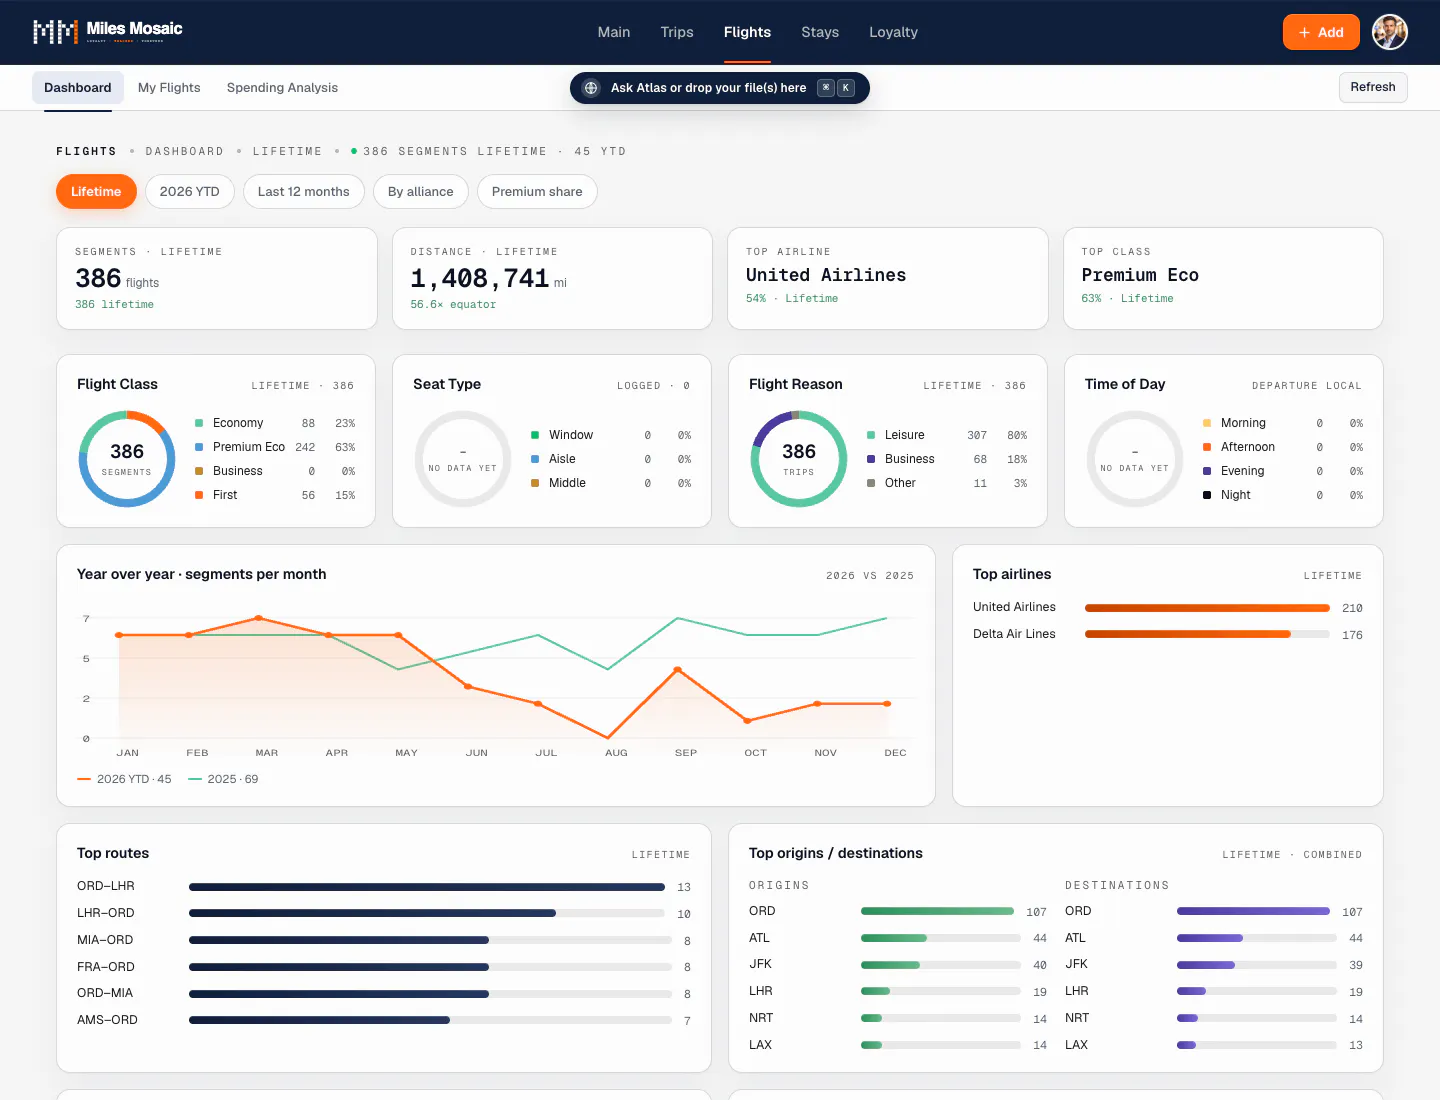Click the AMS–ORD route label
The image size is (1440, 1100).
pyautogui.click(x=107, y=1020)
